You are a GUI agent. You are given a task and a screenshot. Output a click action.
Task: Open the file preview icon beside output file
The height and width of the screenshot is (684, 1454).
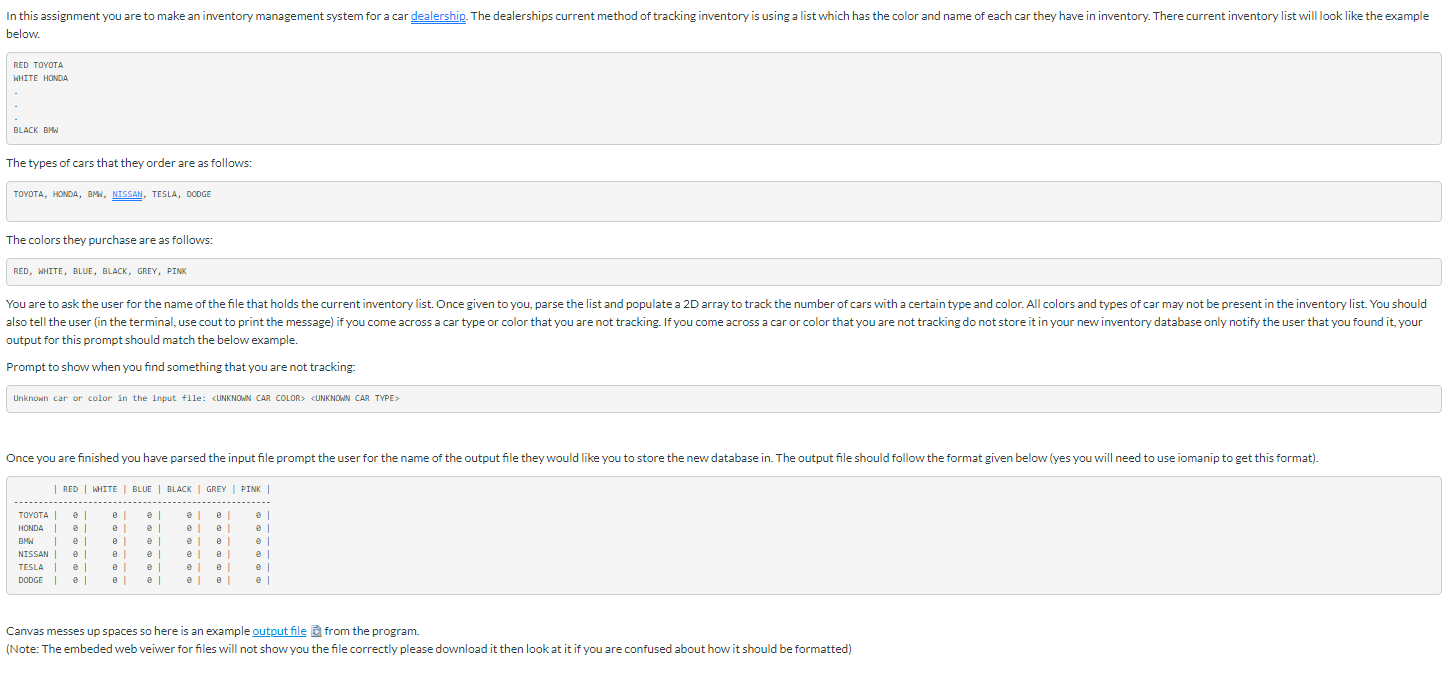(x=316, y=631)
